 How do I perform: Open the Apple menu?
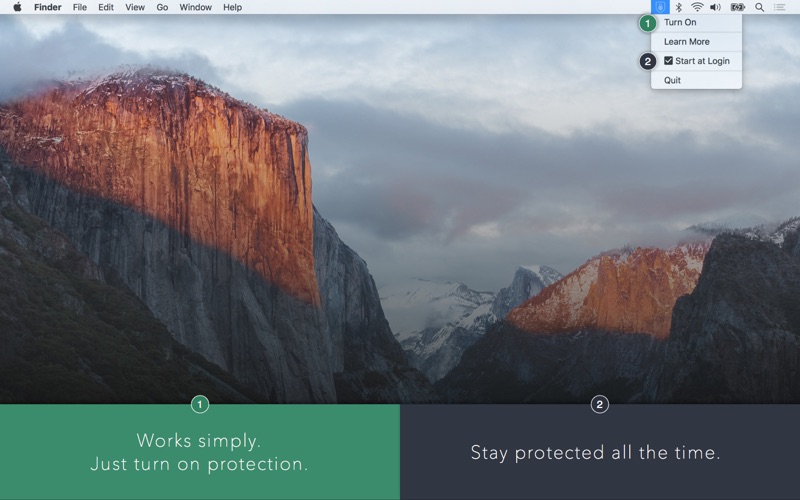[17, 7]
